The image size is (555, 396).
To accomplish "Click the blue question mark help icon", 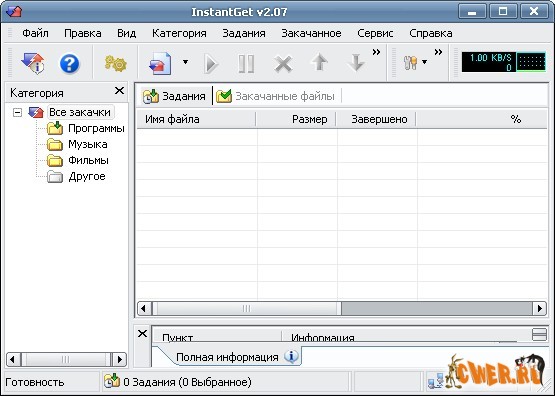I will click(x=69, y=64).
